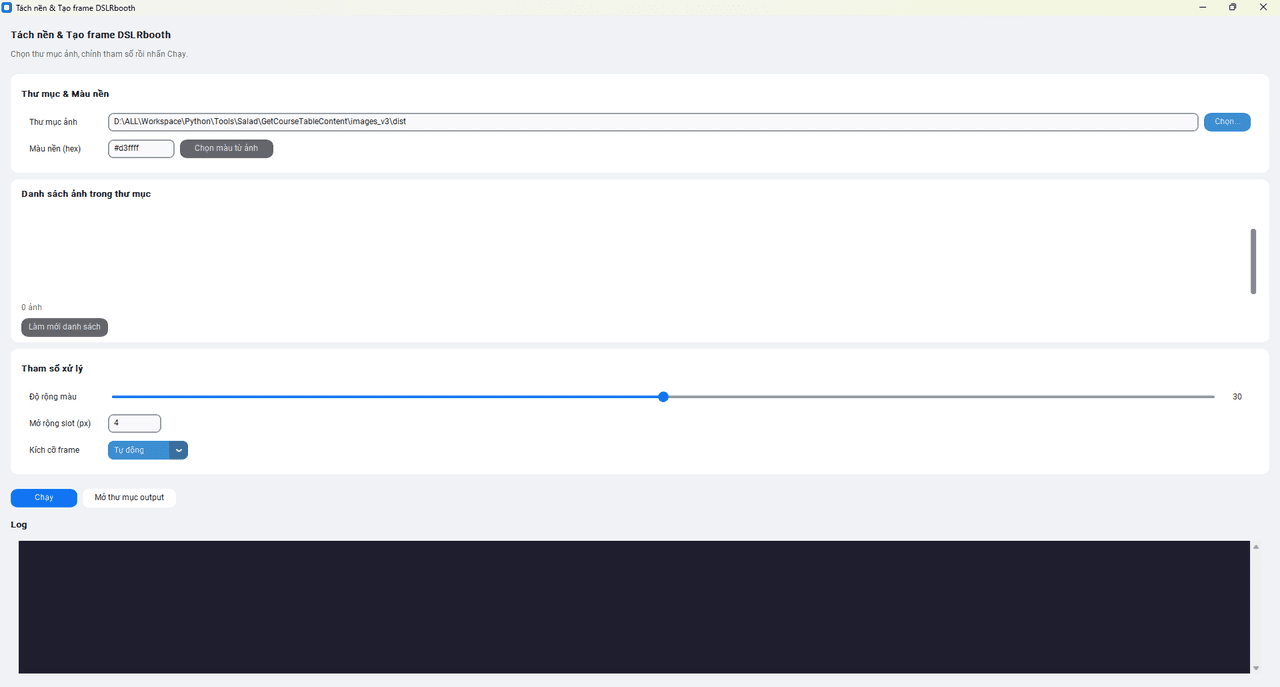Click the Log scroll down arrow
The image size is (1280, 687).
[1256, 668]
